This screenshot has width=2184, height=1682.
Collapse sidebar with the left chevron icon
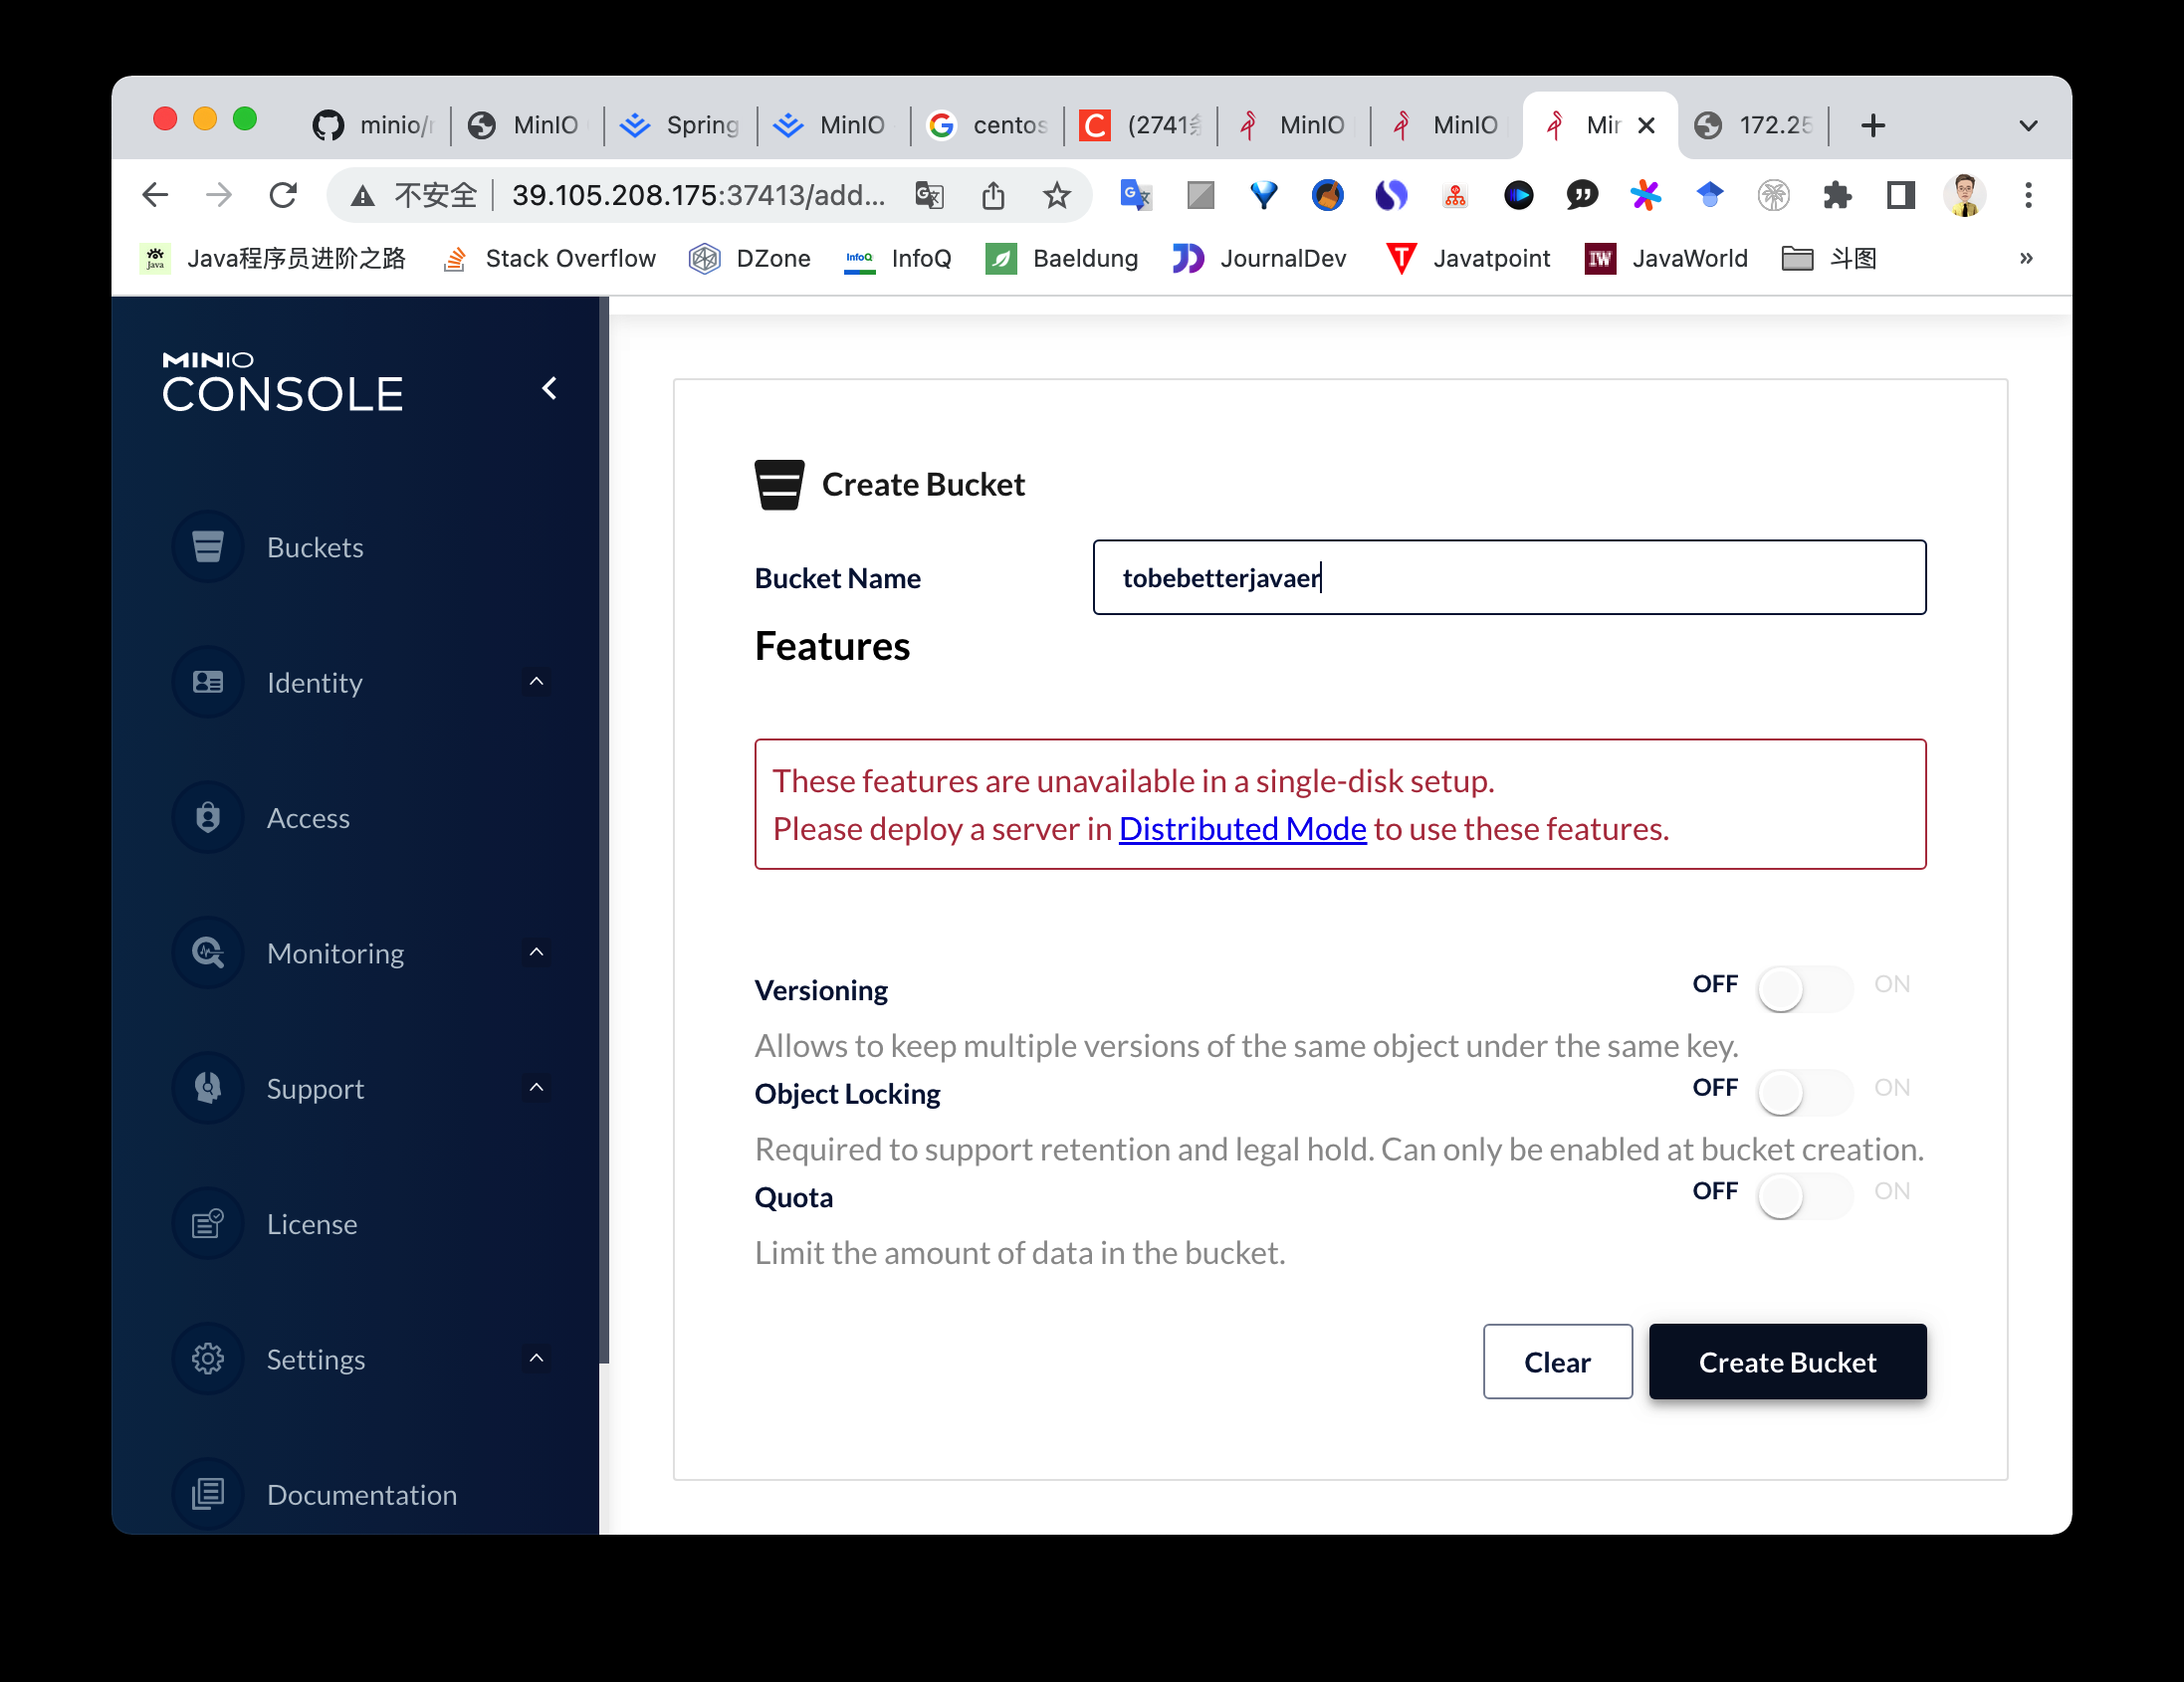(549, 388)
